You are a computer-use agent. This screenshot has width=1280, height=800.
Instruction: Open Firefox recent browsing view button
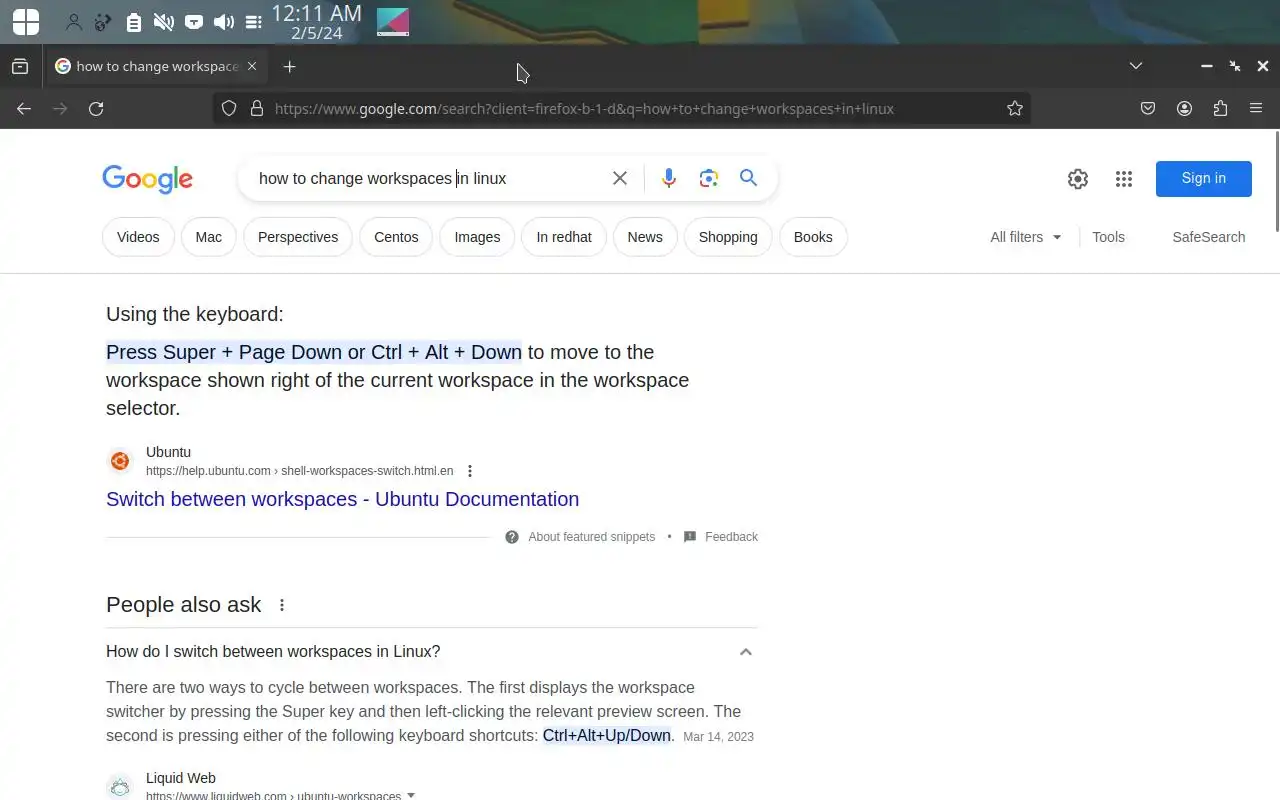coord(20,66)
